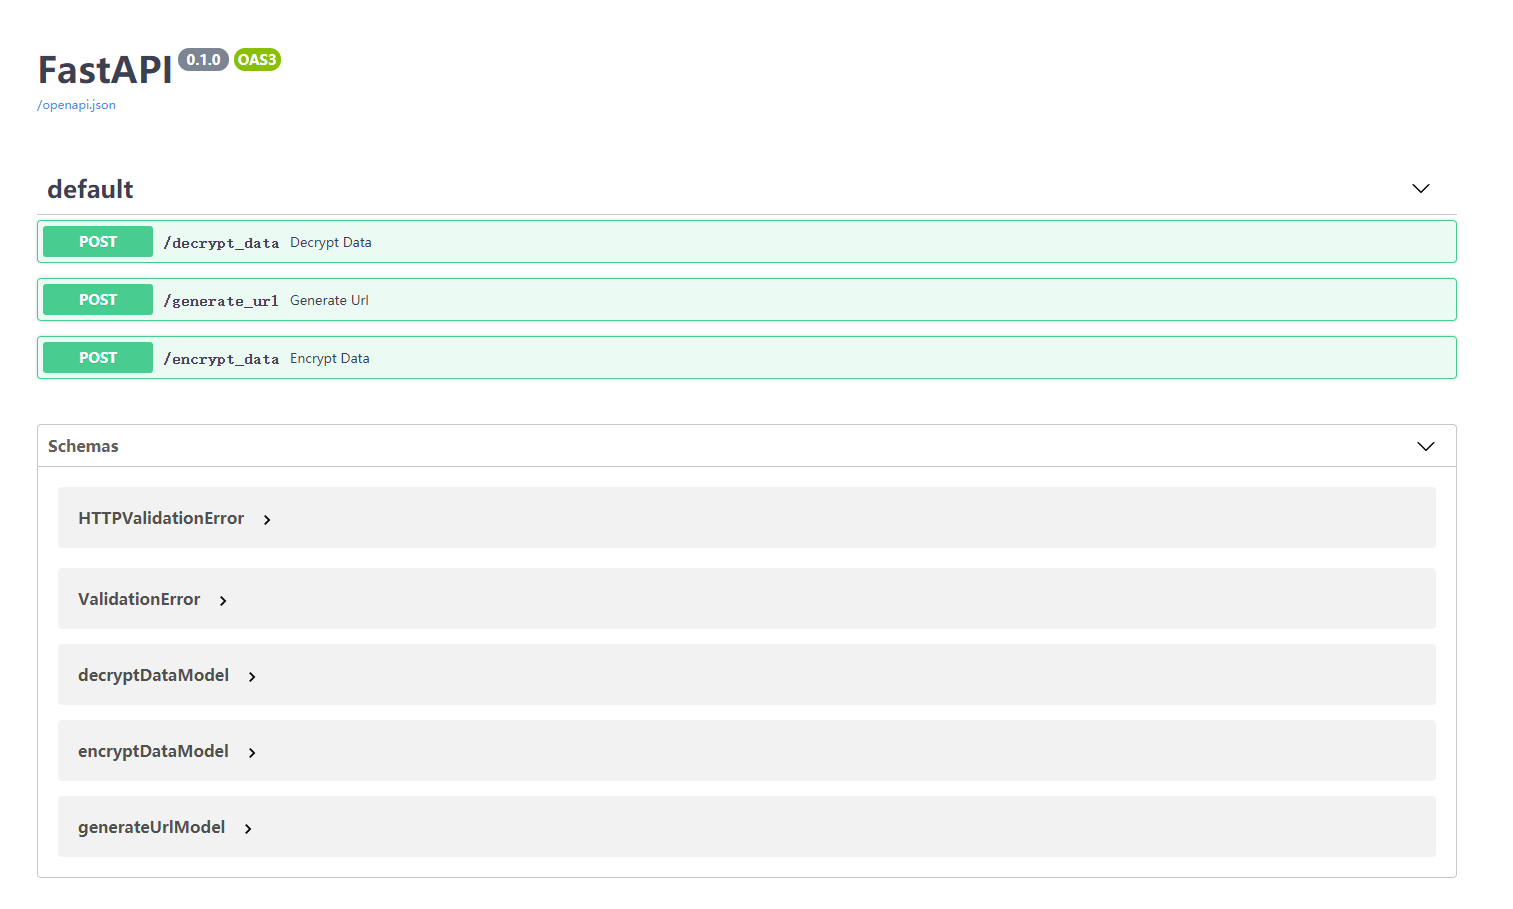Viewport: 1513px width, 909px height.
Task: Expand encryptDataModel schema arrow
Action: 252,753
